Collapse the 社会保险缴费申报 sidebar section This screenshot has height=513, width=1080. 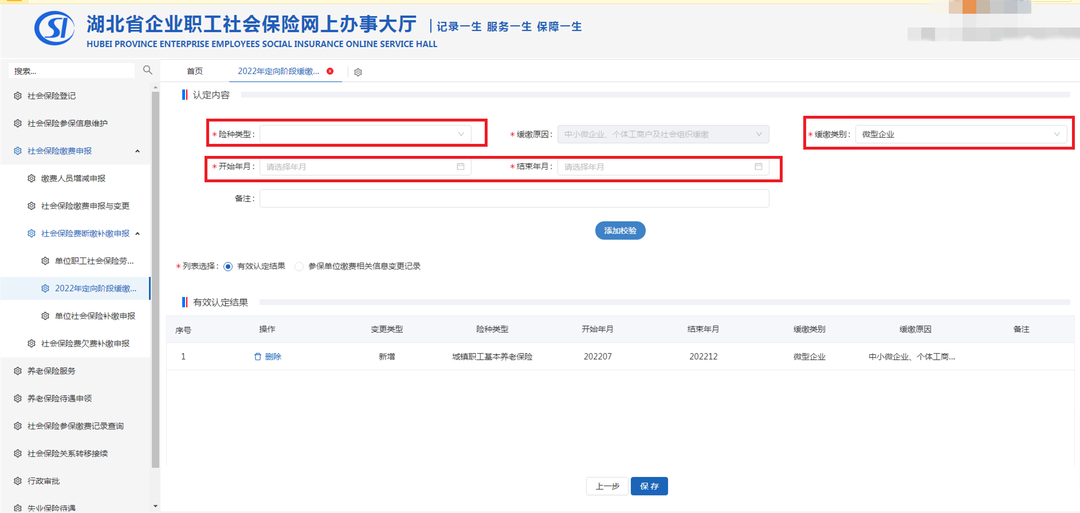pos(137,151)
